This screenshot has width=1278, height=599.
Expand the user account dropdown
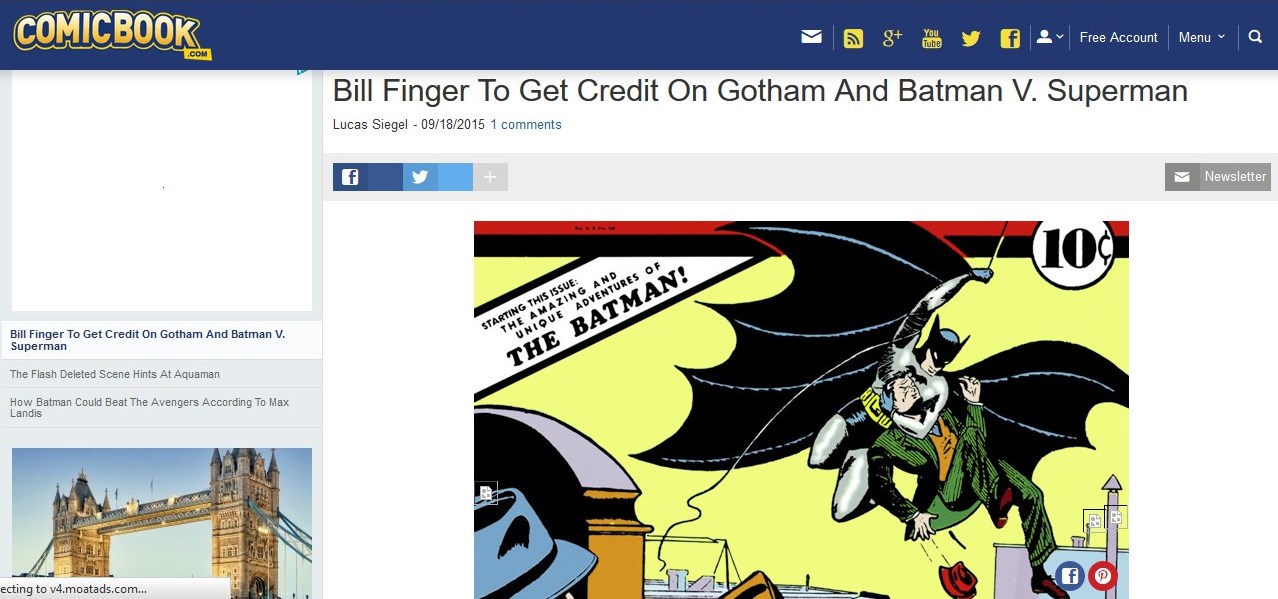(1049, 37)
